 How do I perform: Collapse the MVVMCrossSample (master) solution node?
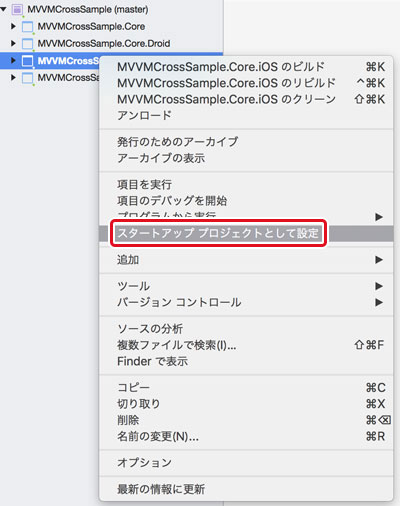point(3,9)
